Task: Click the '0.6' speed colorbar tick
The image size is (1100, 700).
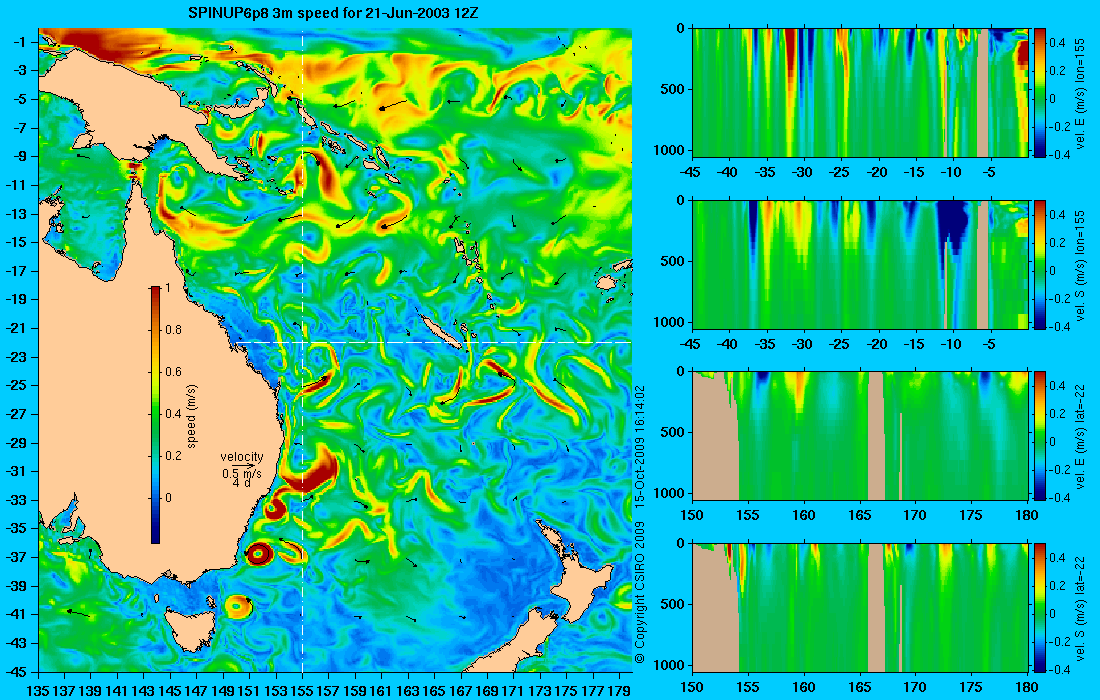Action: coord(173,372)
